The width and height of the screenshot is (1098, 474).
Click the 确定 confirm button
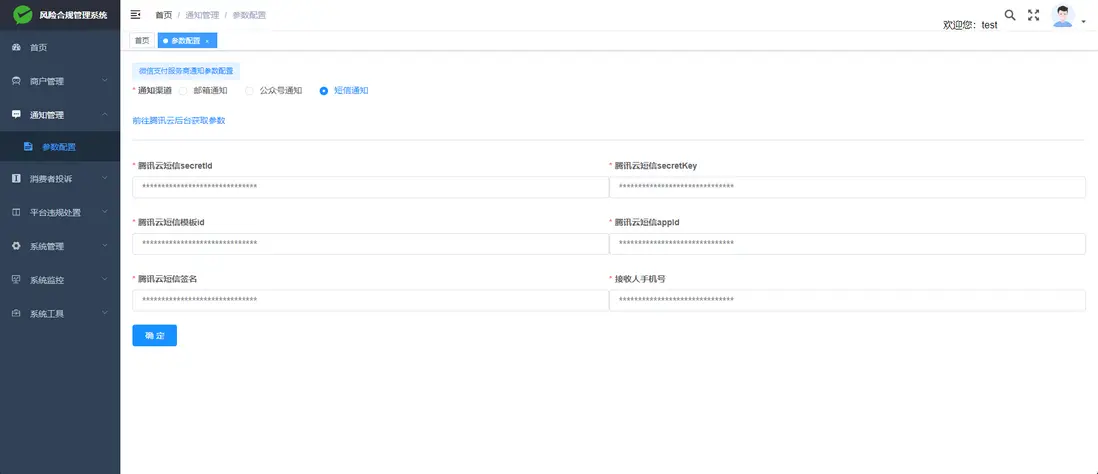[x=155, y=335]
